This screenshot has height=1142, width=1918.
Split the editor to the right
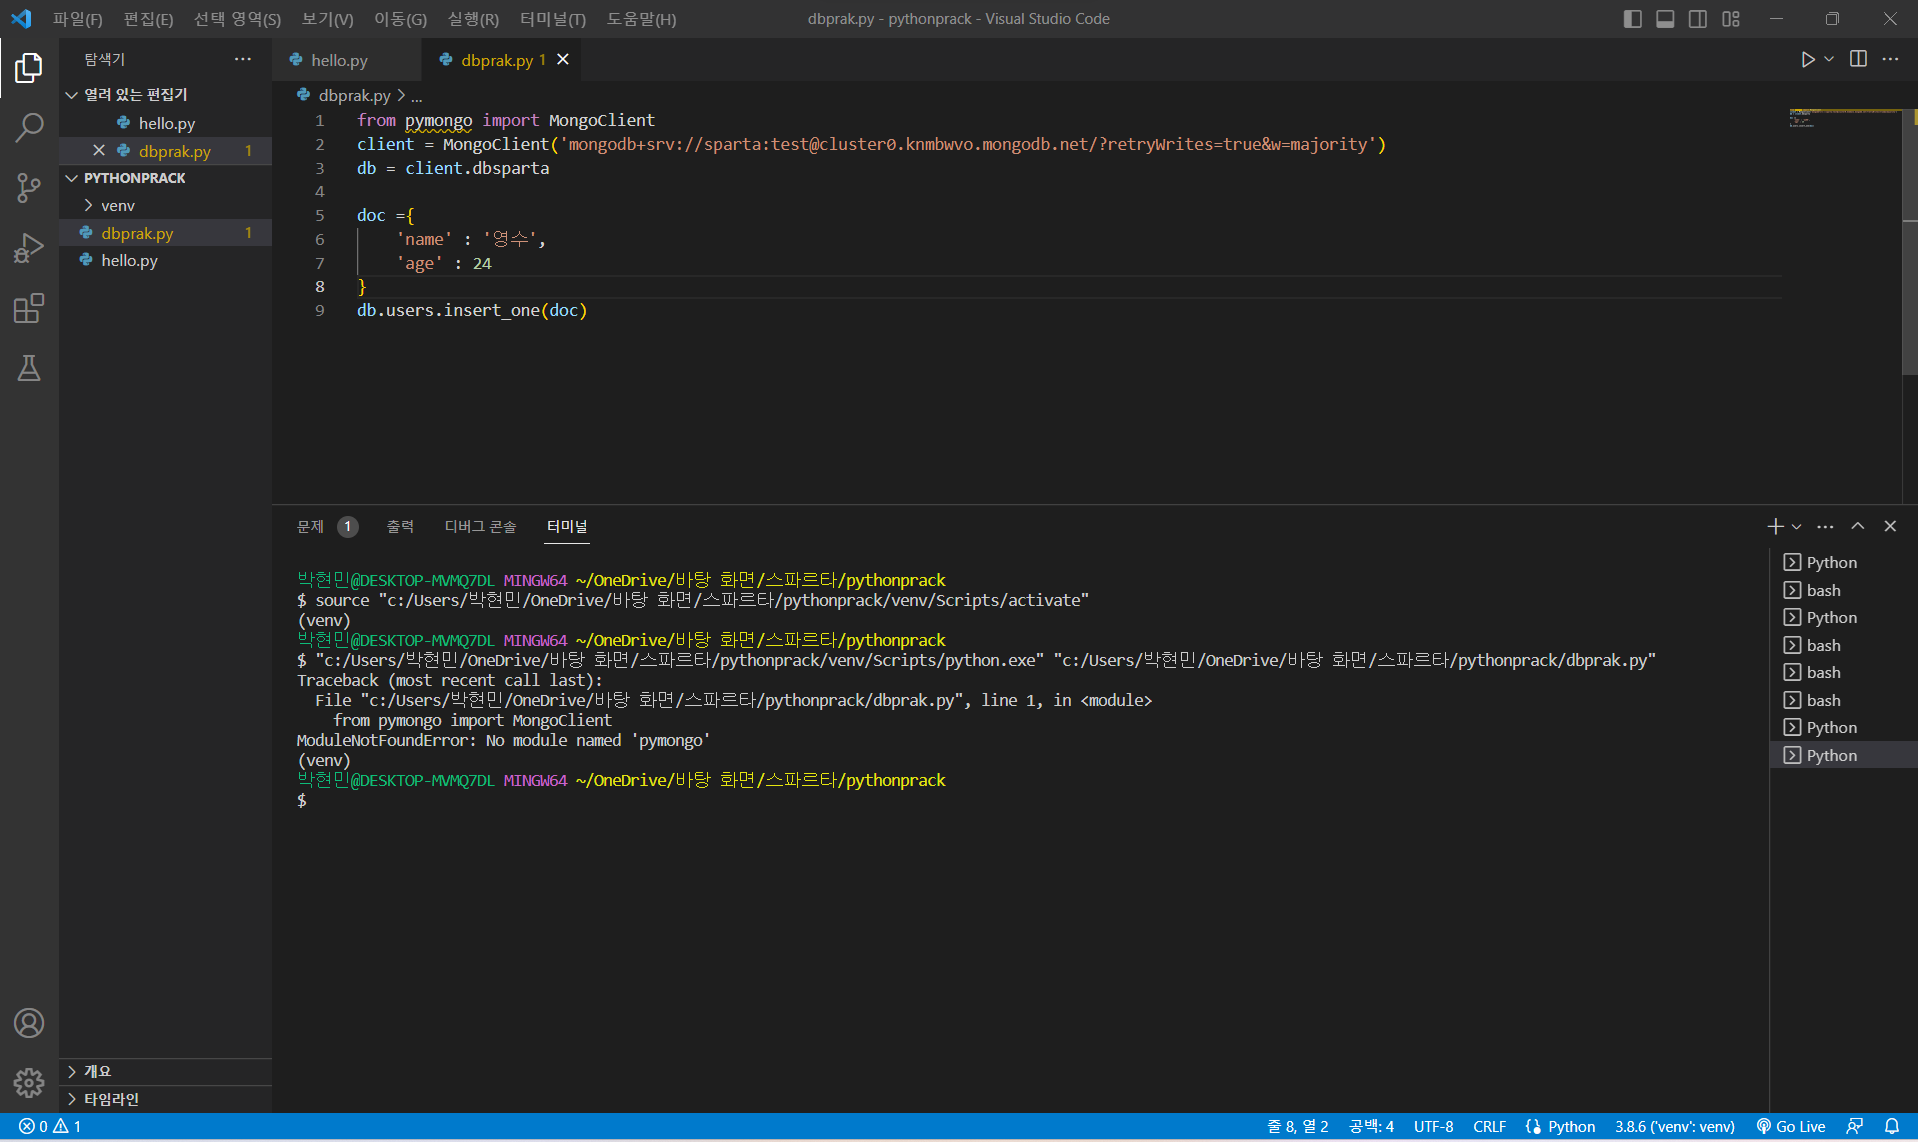1858,59
